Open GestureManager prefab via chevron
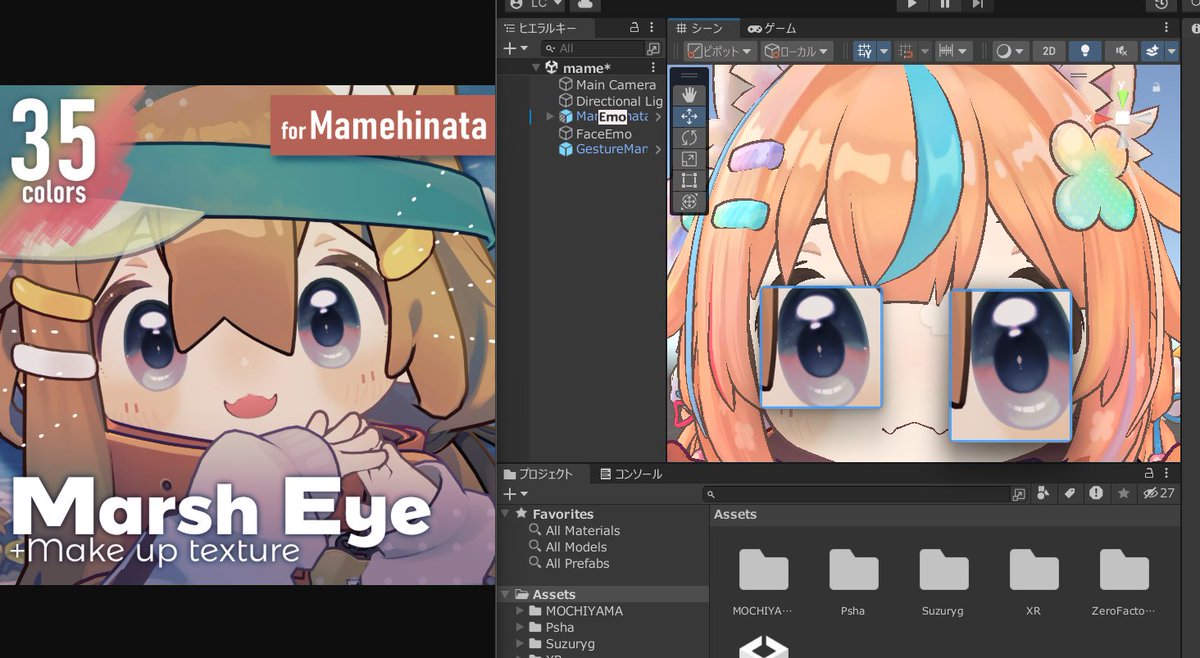 coord(657,149)
